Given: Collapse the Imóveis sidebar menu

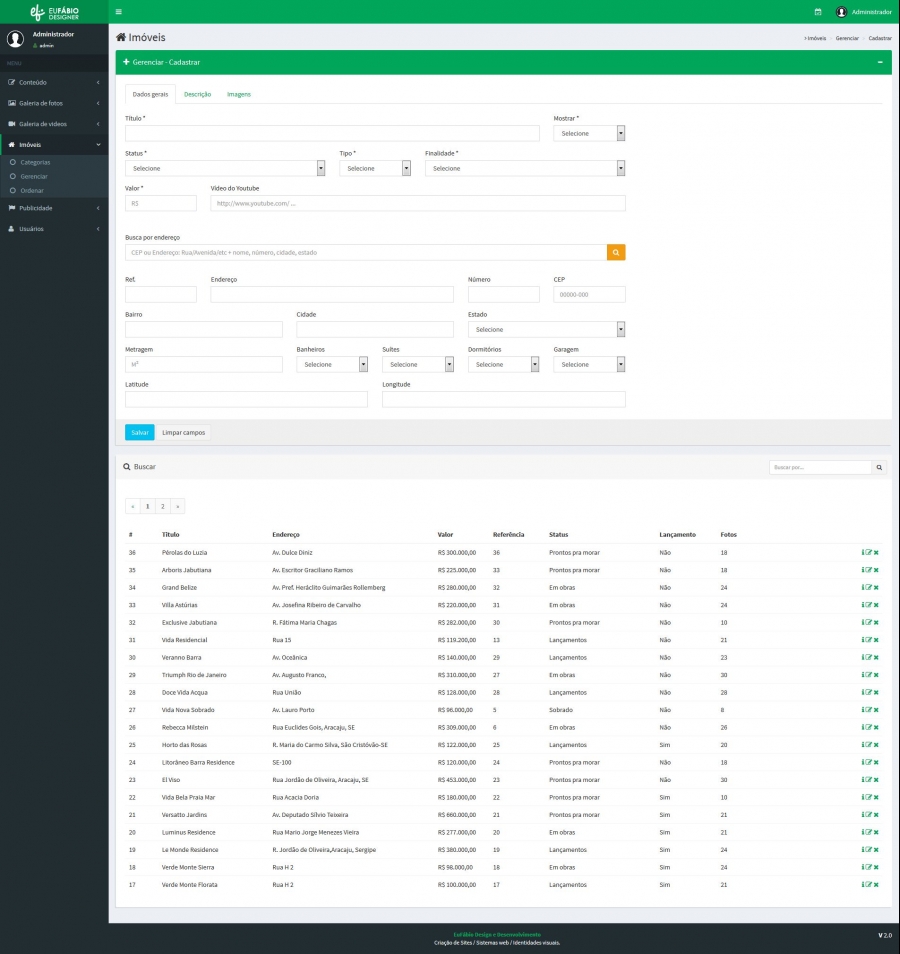Looking at the screenshot, I should point(54,145).
